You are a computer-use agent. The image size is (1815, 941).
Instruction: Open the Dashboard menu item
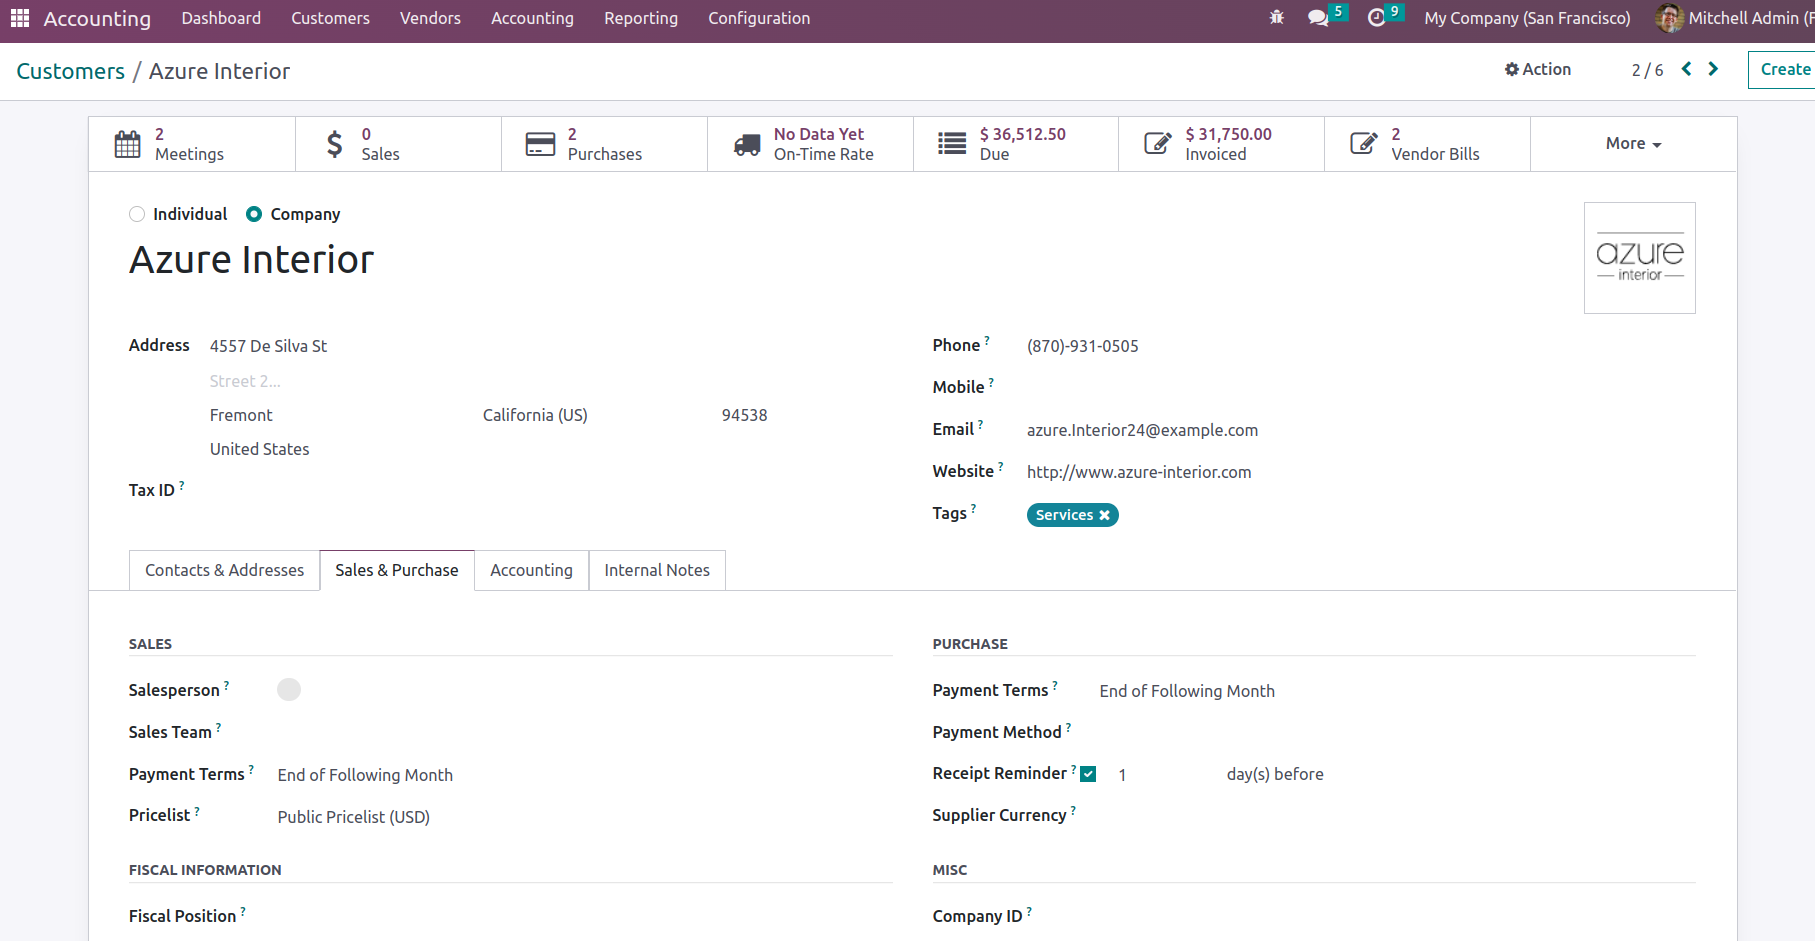pyautogui.click(x=221, y=18)
